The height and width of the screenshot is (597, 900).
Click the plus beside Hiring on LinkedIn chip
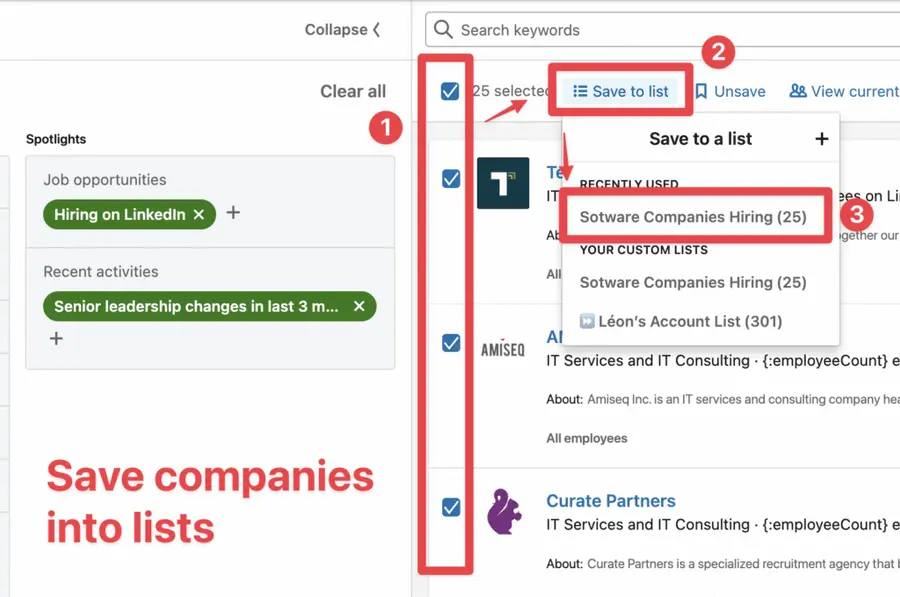tap(232, 214)
